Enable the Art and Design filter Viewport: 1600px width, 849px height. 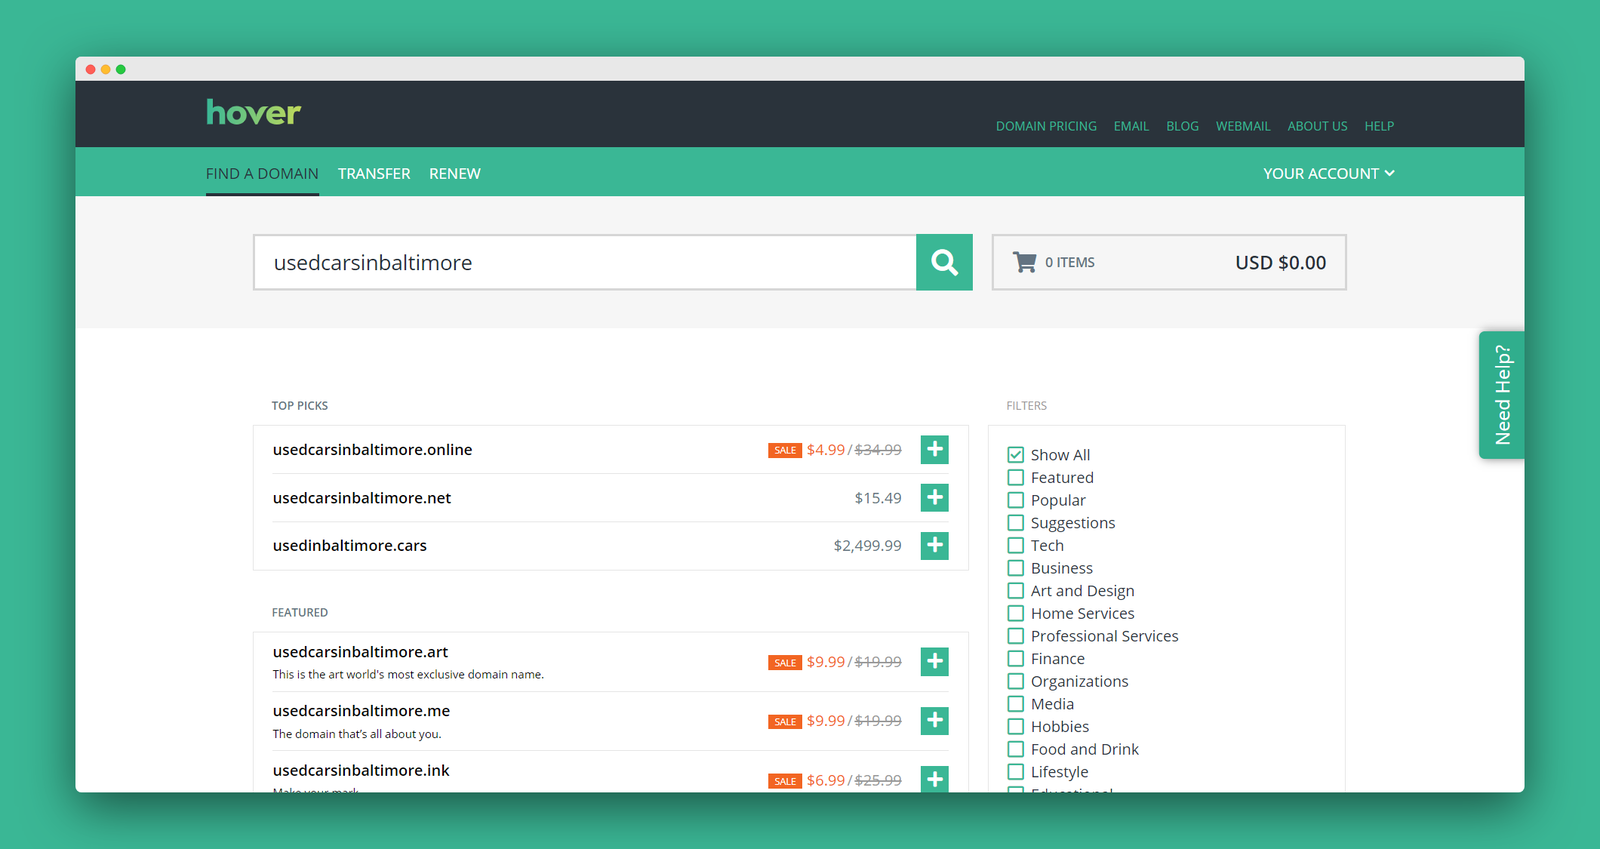click(1016, 591)
